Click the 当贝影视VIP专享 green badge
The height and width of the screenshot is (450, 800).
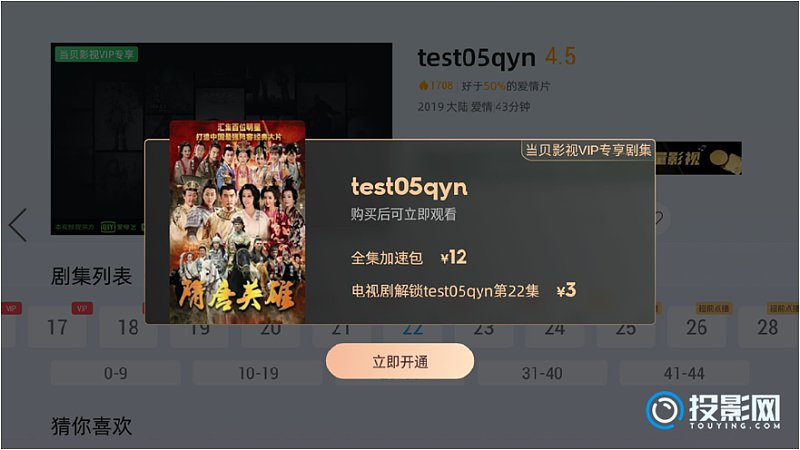pos(96,54)
